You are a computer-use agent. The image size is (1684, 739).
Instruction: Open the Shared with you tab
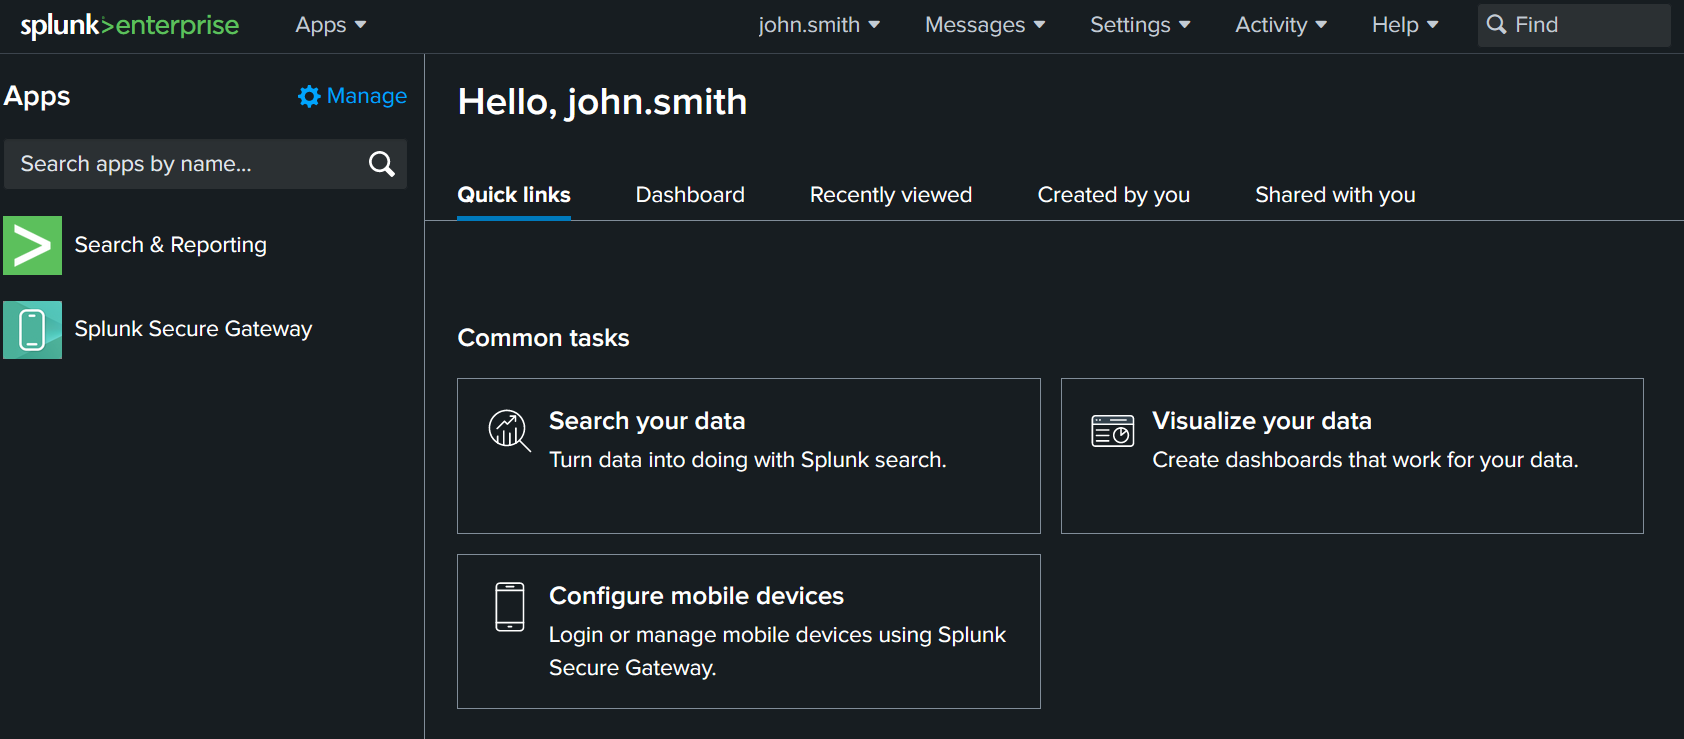point(1335,195)
